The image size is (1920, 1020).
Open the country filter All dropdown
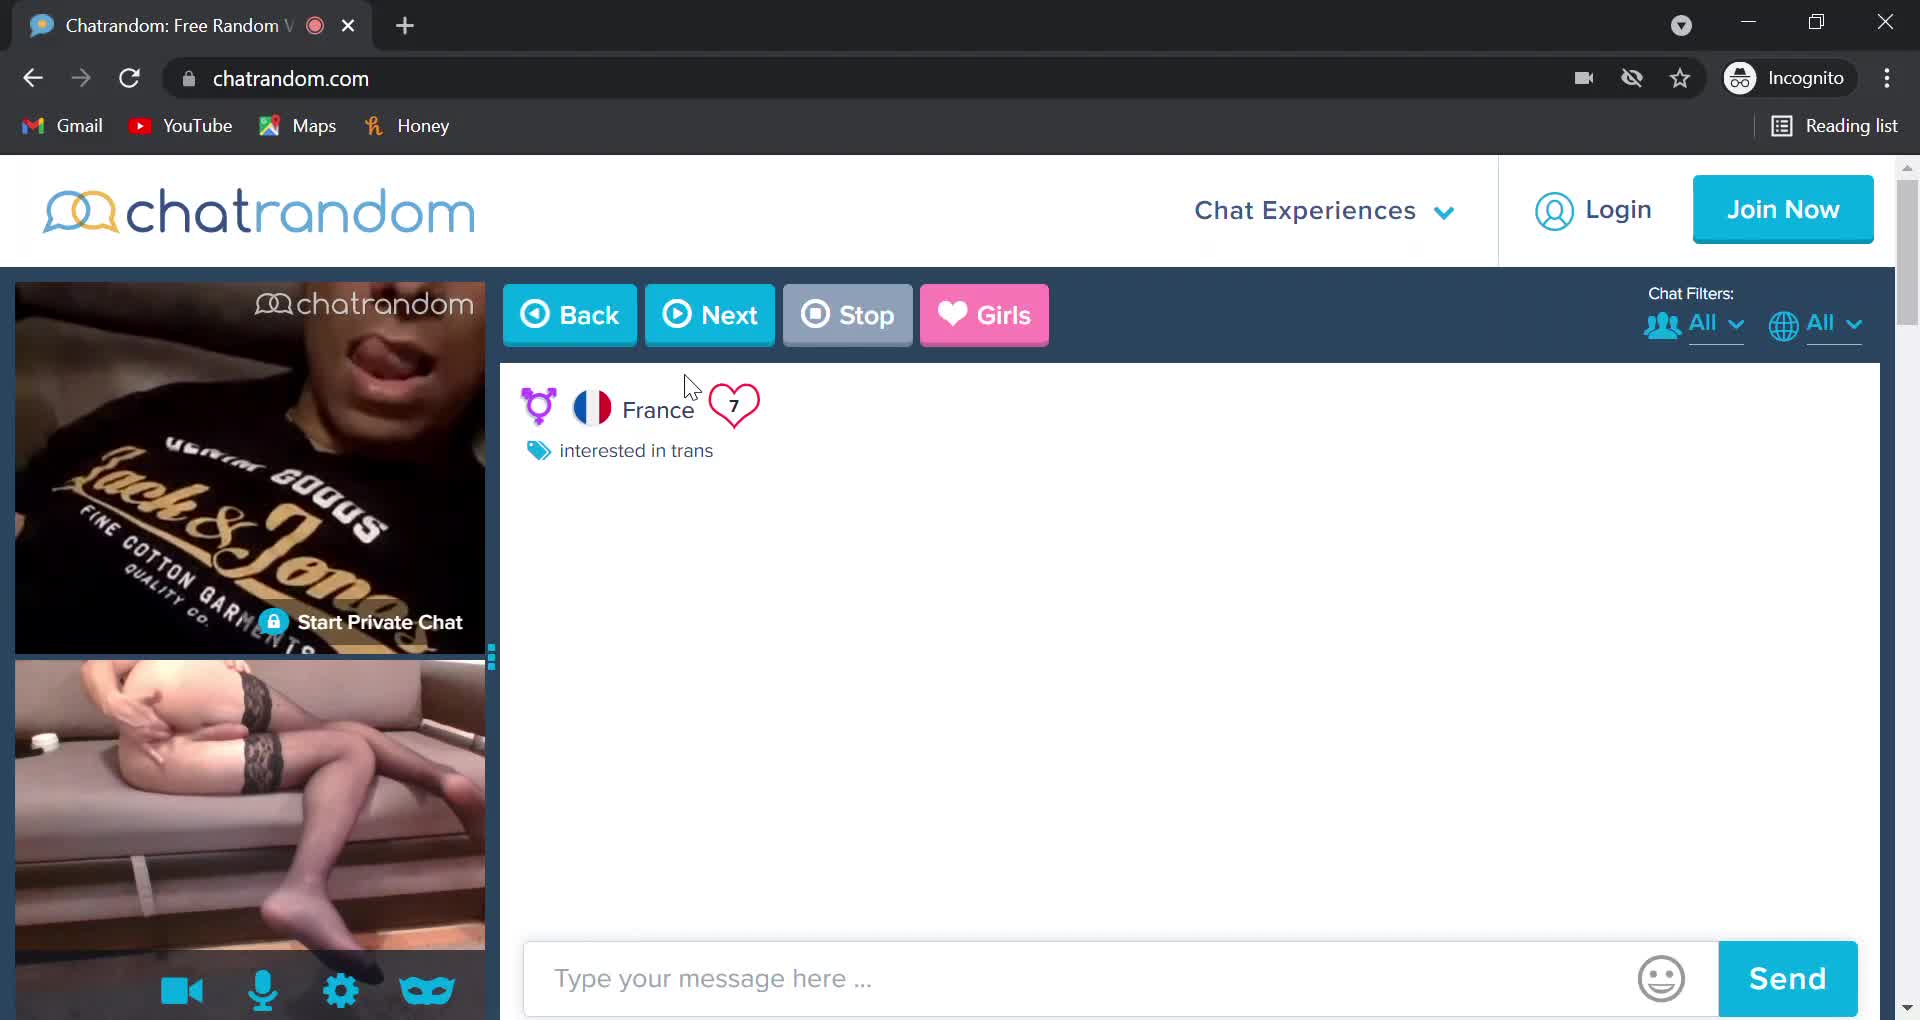pyautogui.click(x=1816, y=324)
